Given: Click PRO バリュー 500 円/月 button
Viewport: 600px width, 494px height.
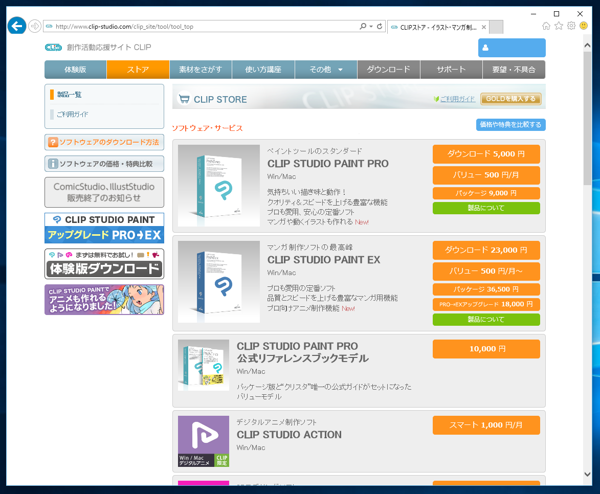Looking at the screenshot, I should [x=486, y=175].
